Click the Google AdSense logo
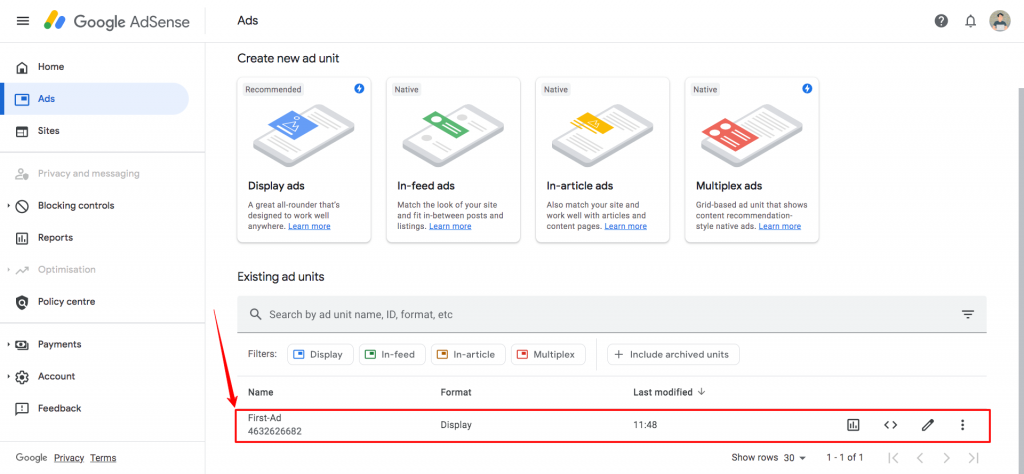The image size is (1024, 474). coord(117,22)
